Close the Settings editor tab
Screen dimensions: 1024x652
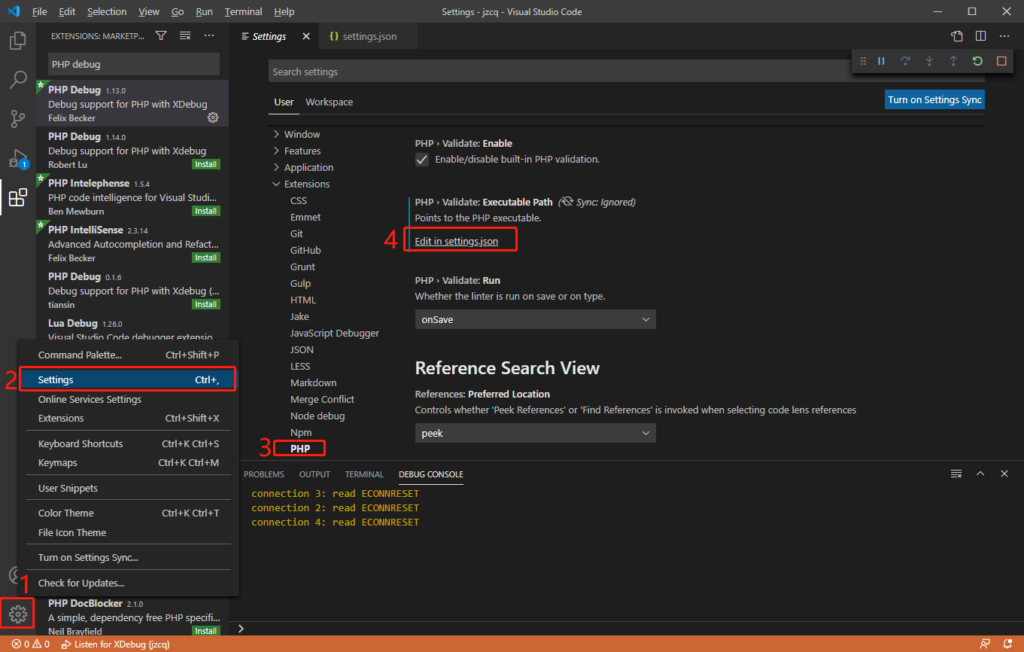[306, 37]
